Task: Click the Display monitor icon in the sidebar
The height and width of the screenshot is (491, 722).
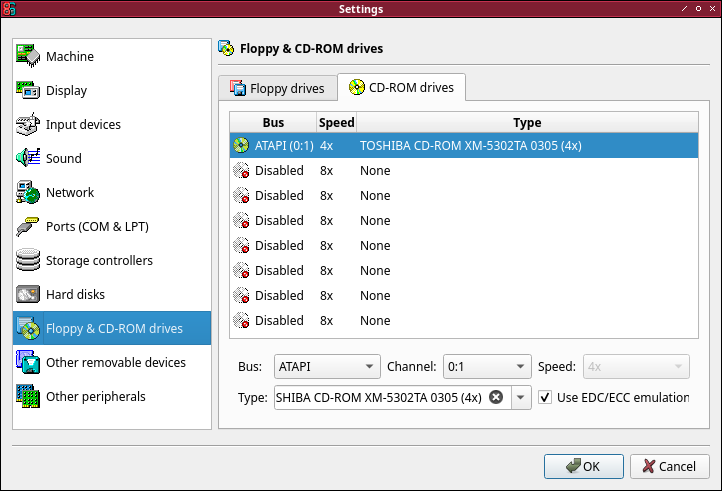Action: pos(28,90)
